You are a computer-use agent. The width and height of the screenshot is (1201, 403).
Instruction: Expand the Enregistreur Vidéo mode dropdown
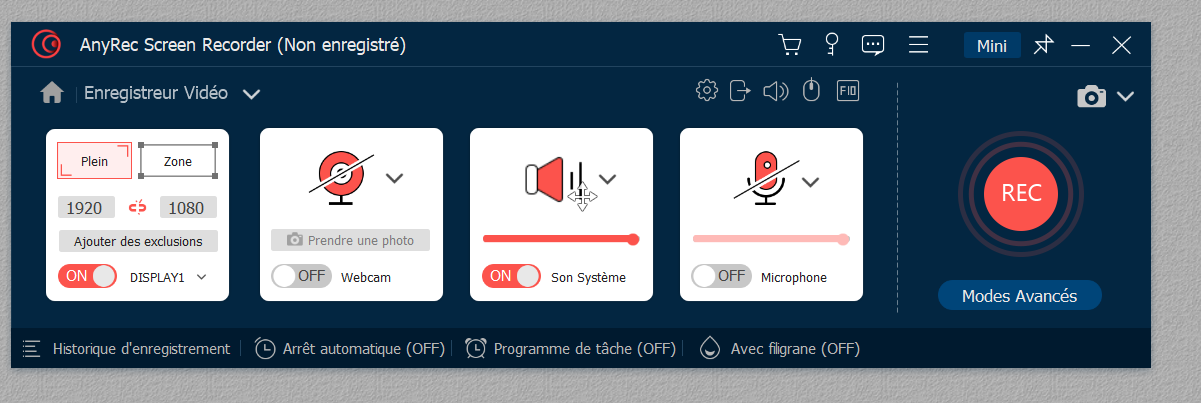click(x=251, y=94)
